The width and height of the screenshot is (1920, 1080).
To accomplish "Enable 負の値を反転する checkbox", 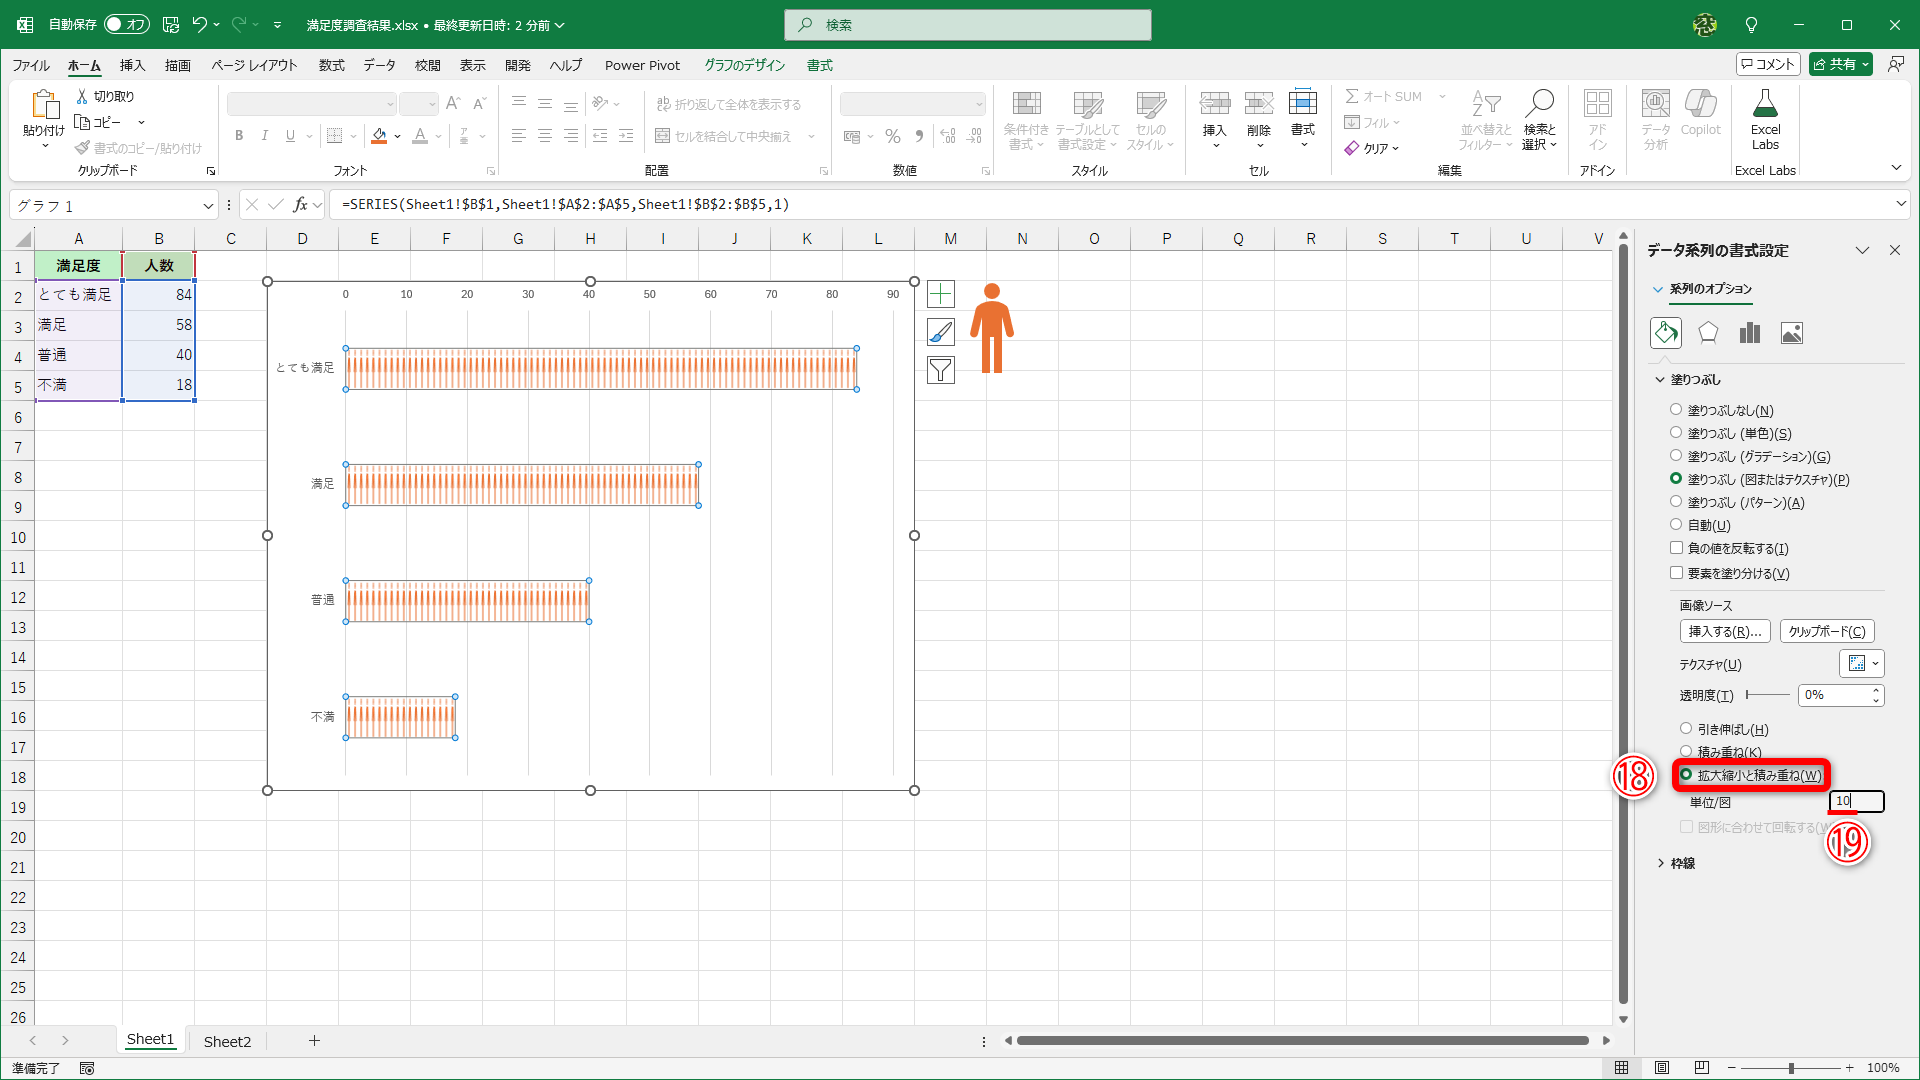I will click(x=1677, y=548).
